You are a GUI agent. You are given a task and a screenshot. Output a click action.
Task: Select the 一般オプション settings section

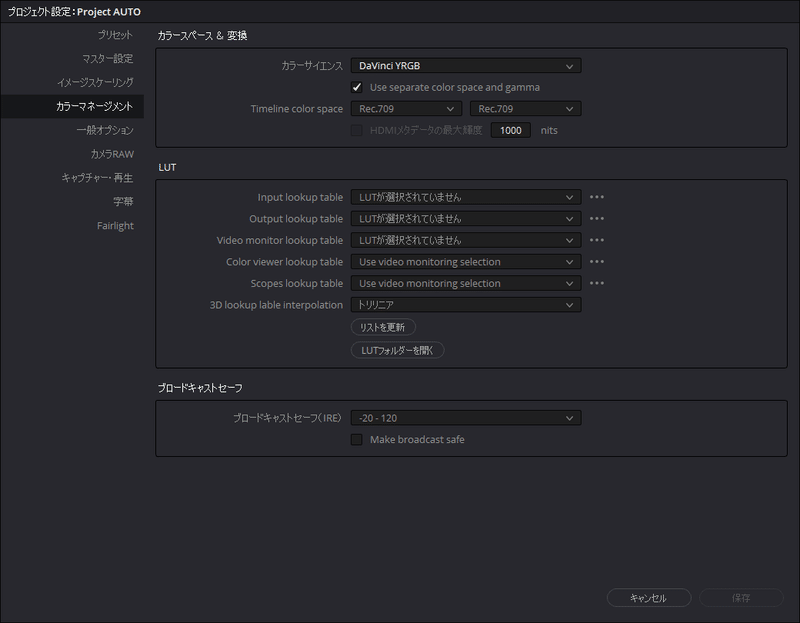pyautogui.click(x=105, y=130)
